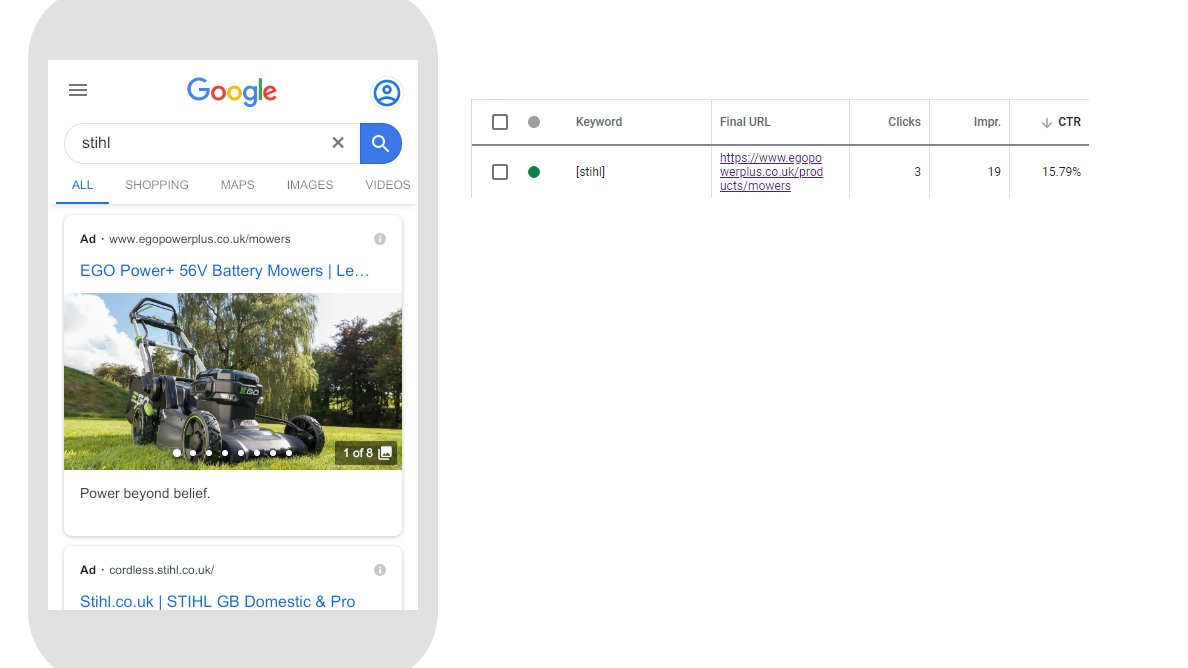Click the 'Power beyond belief.' ad description

(145, 493)
